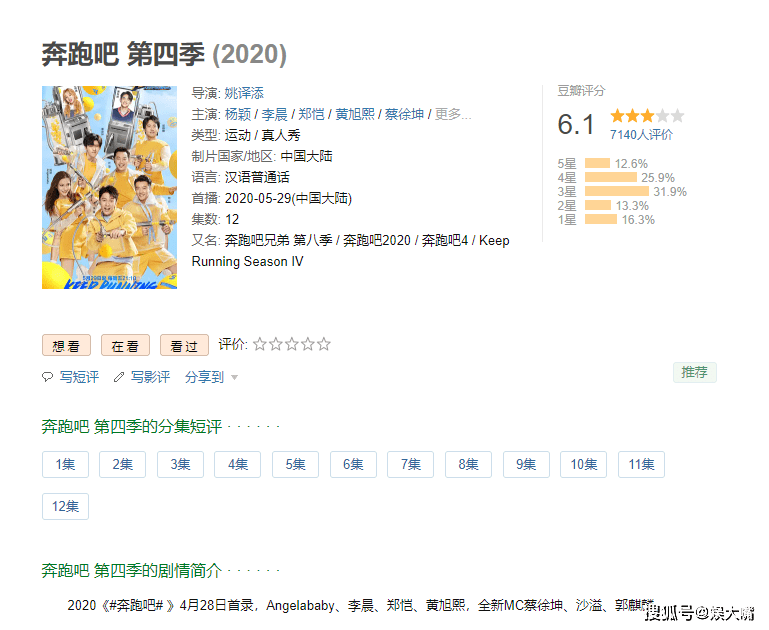Rate five stars in 评价
This screenshot has height=630, width=769.
click(324, 345)
